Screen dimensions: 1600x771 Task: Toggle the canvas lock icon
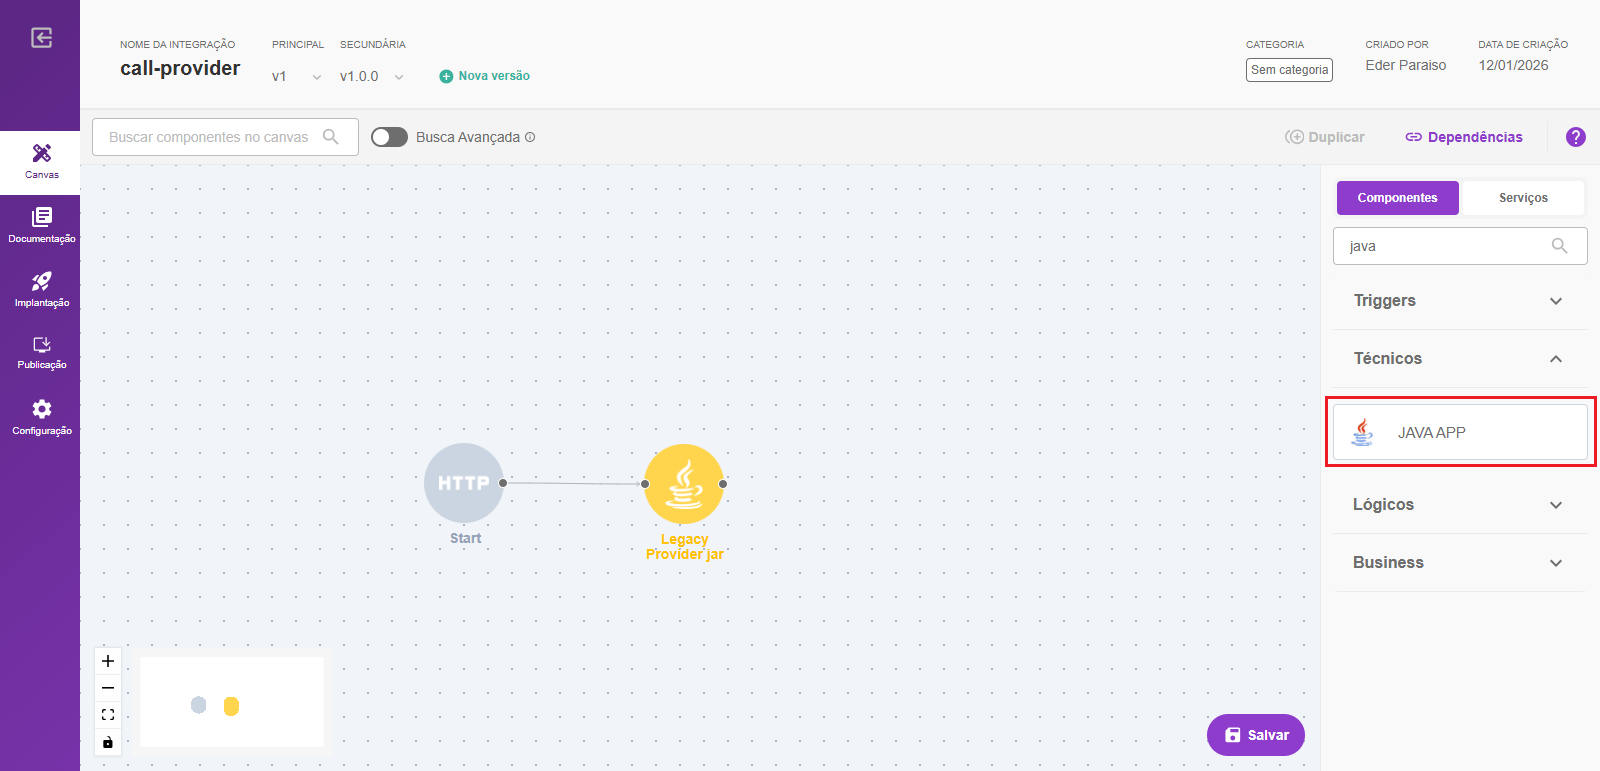pyautogui.click(x=108, y=742)
